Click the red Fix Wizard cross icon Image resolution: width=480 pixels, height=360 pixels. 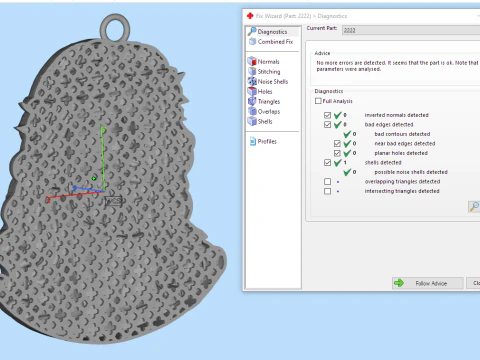(250, 16)
